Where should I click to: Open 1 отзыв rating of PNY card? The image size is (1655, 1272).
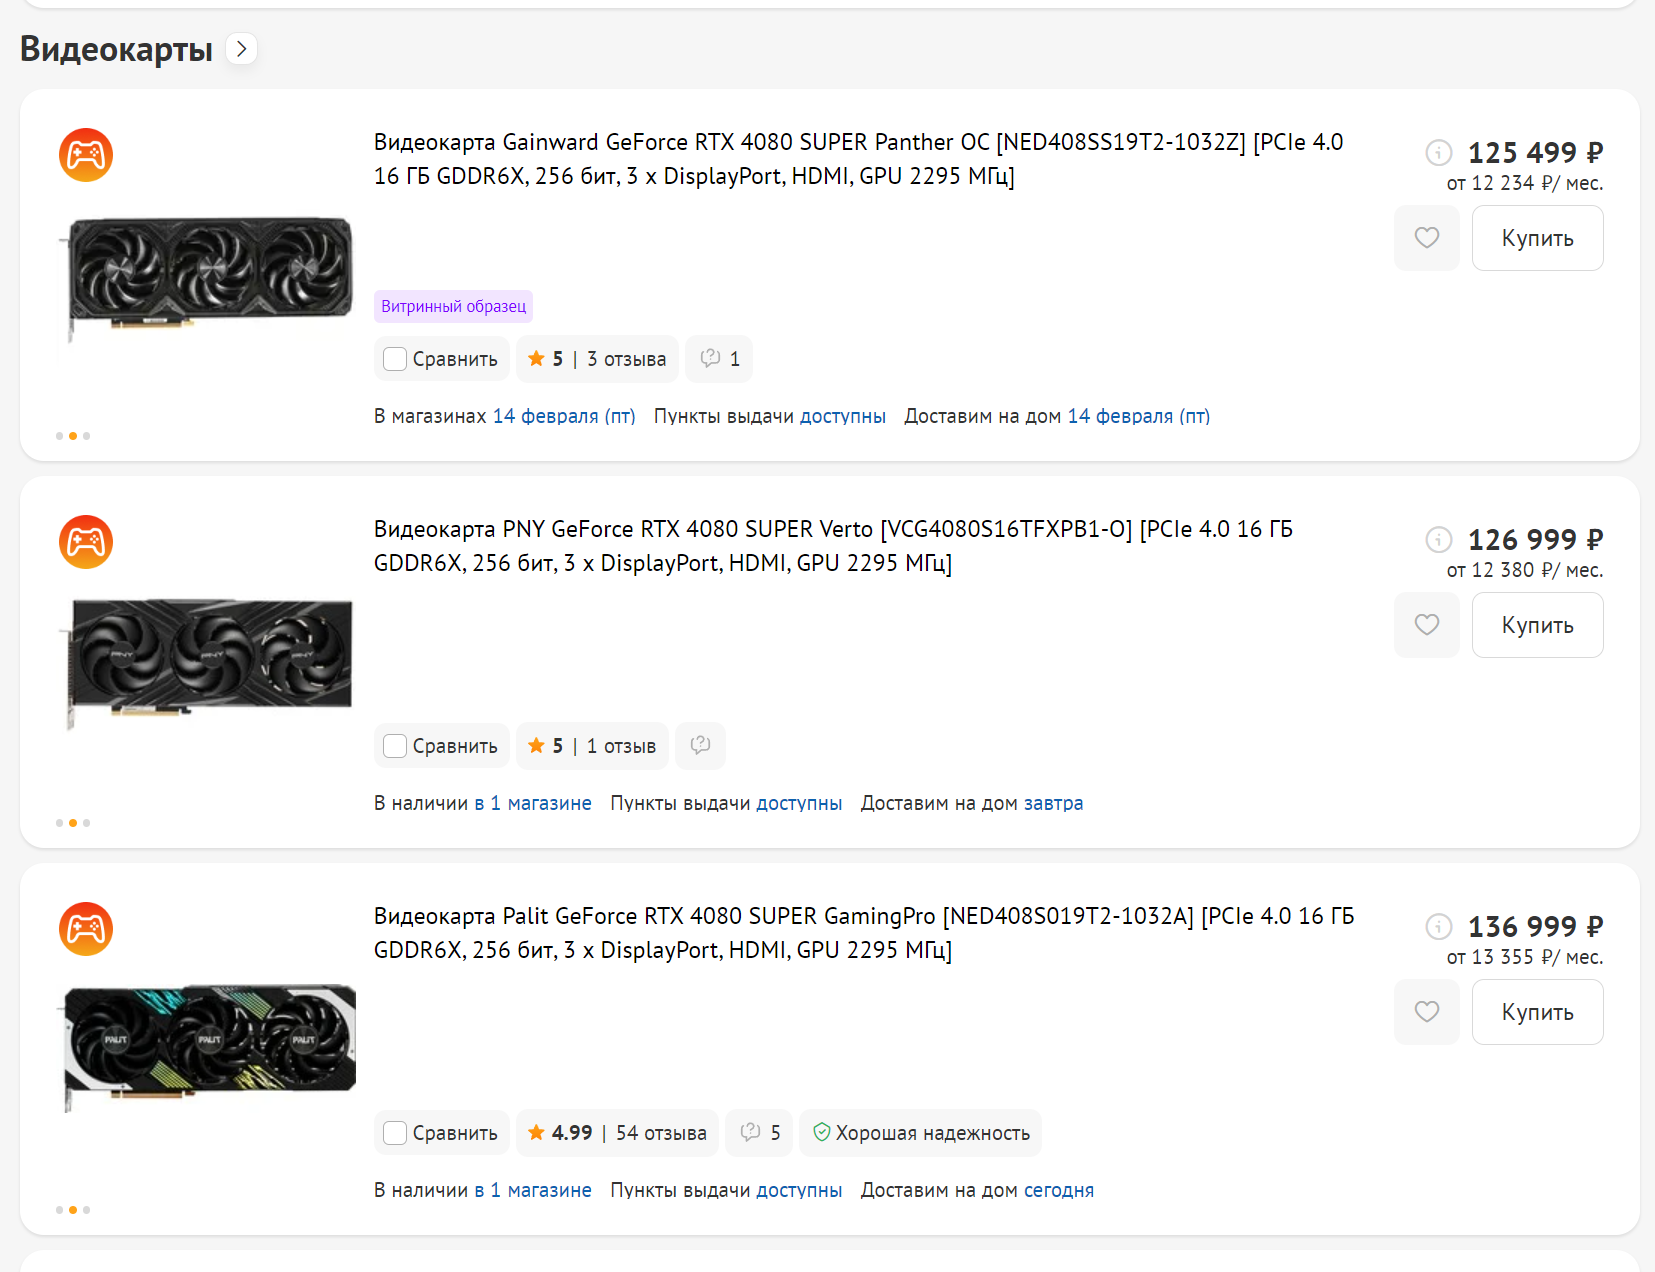pyautogui.click(x=592, y=746)
